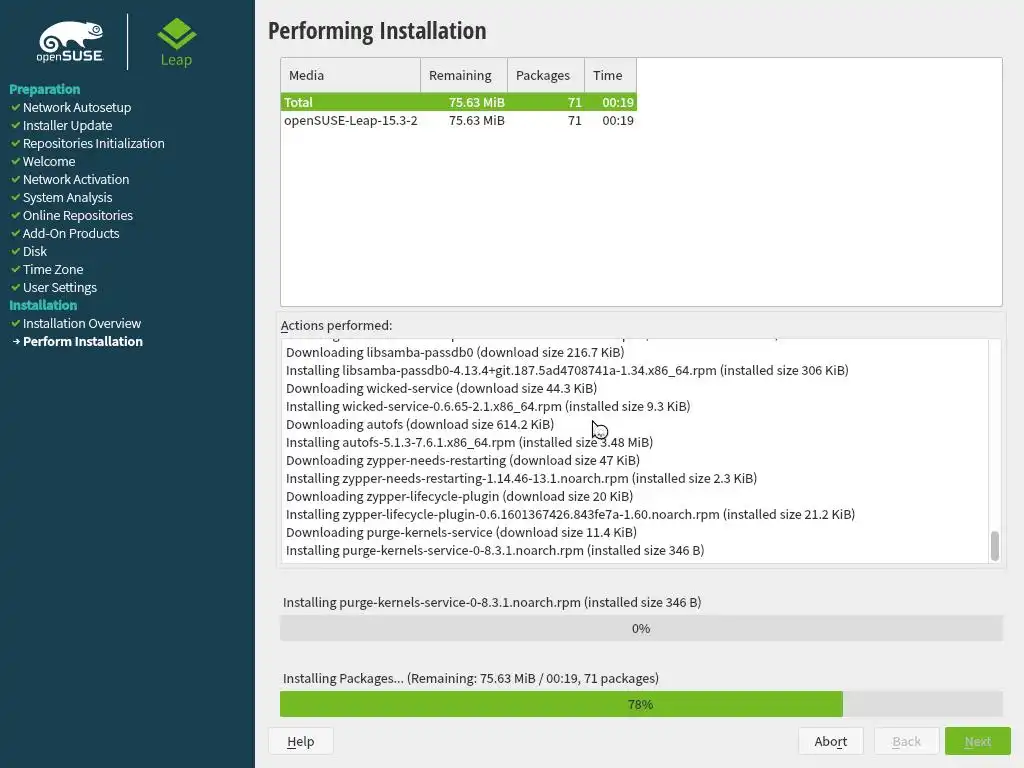Screen dimensions: 1024x768
Task: Click the Installing zypper-lifecycle-plugin log line
Action: tap(571, 514)
